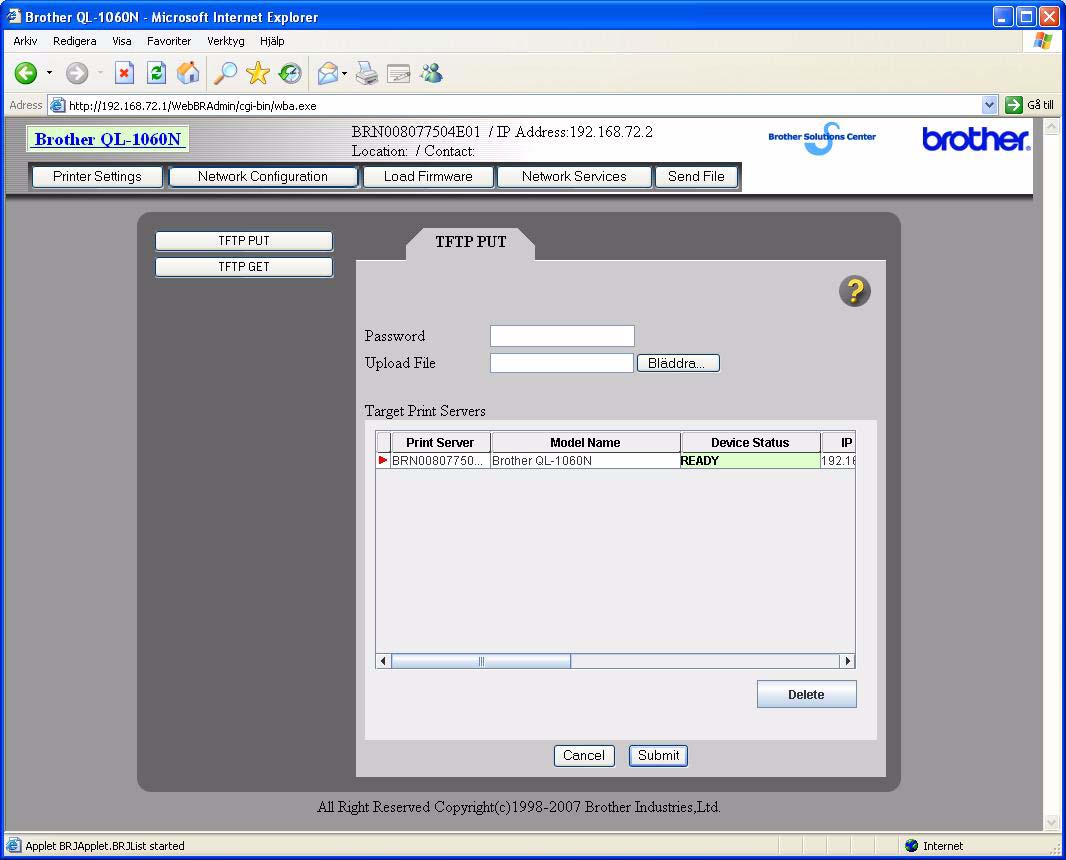Click the page icon in address bar
Viewport: 1066px width, 860px height.
pos(58,105)
